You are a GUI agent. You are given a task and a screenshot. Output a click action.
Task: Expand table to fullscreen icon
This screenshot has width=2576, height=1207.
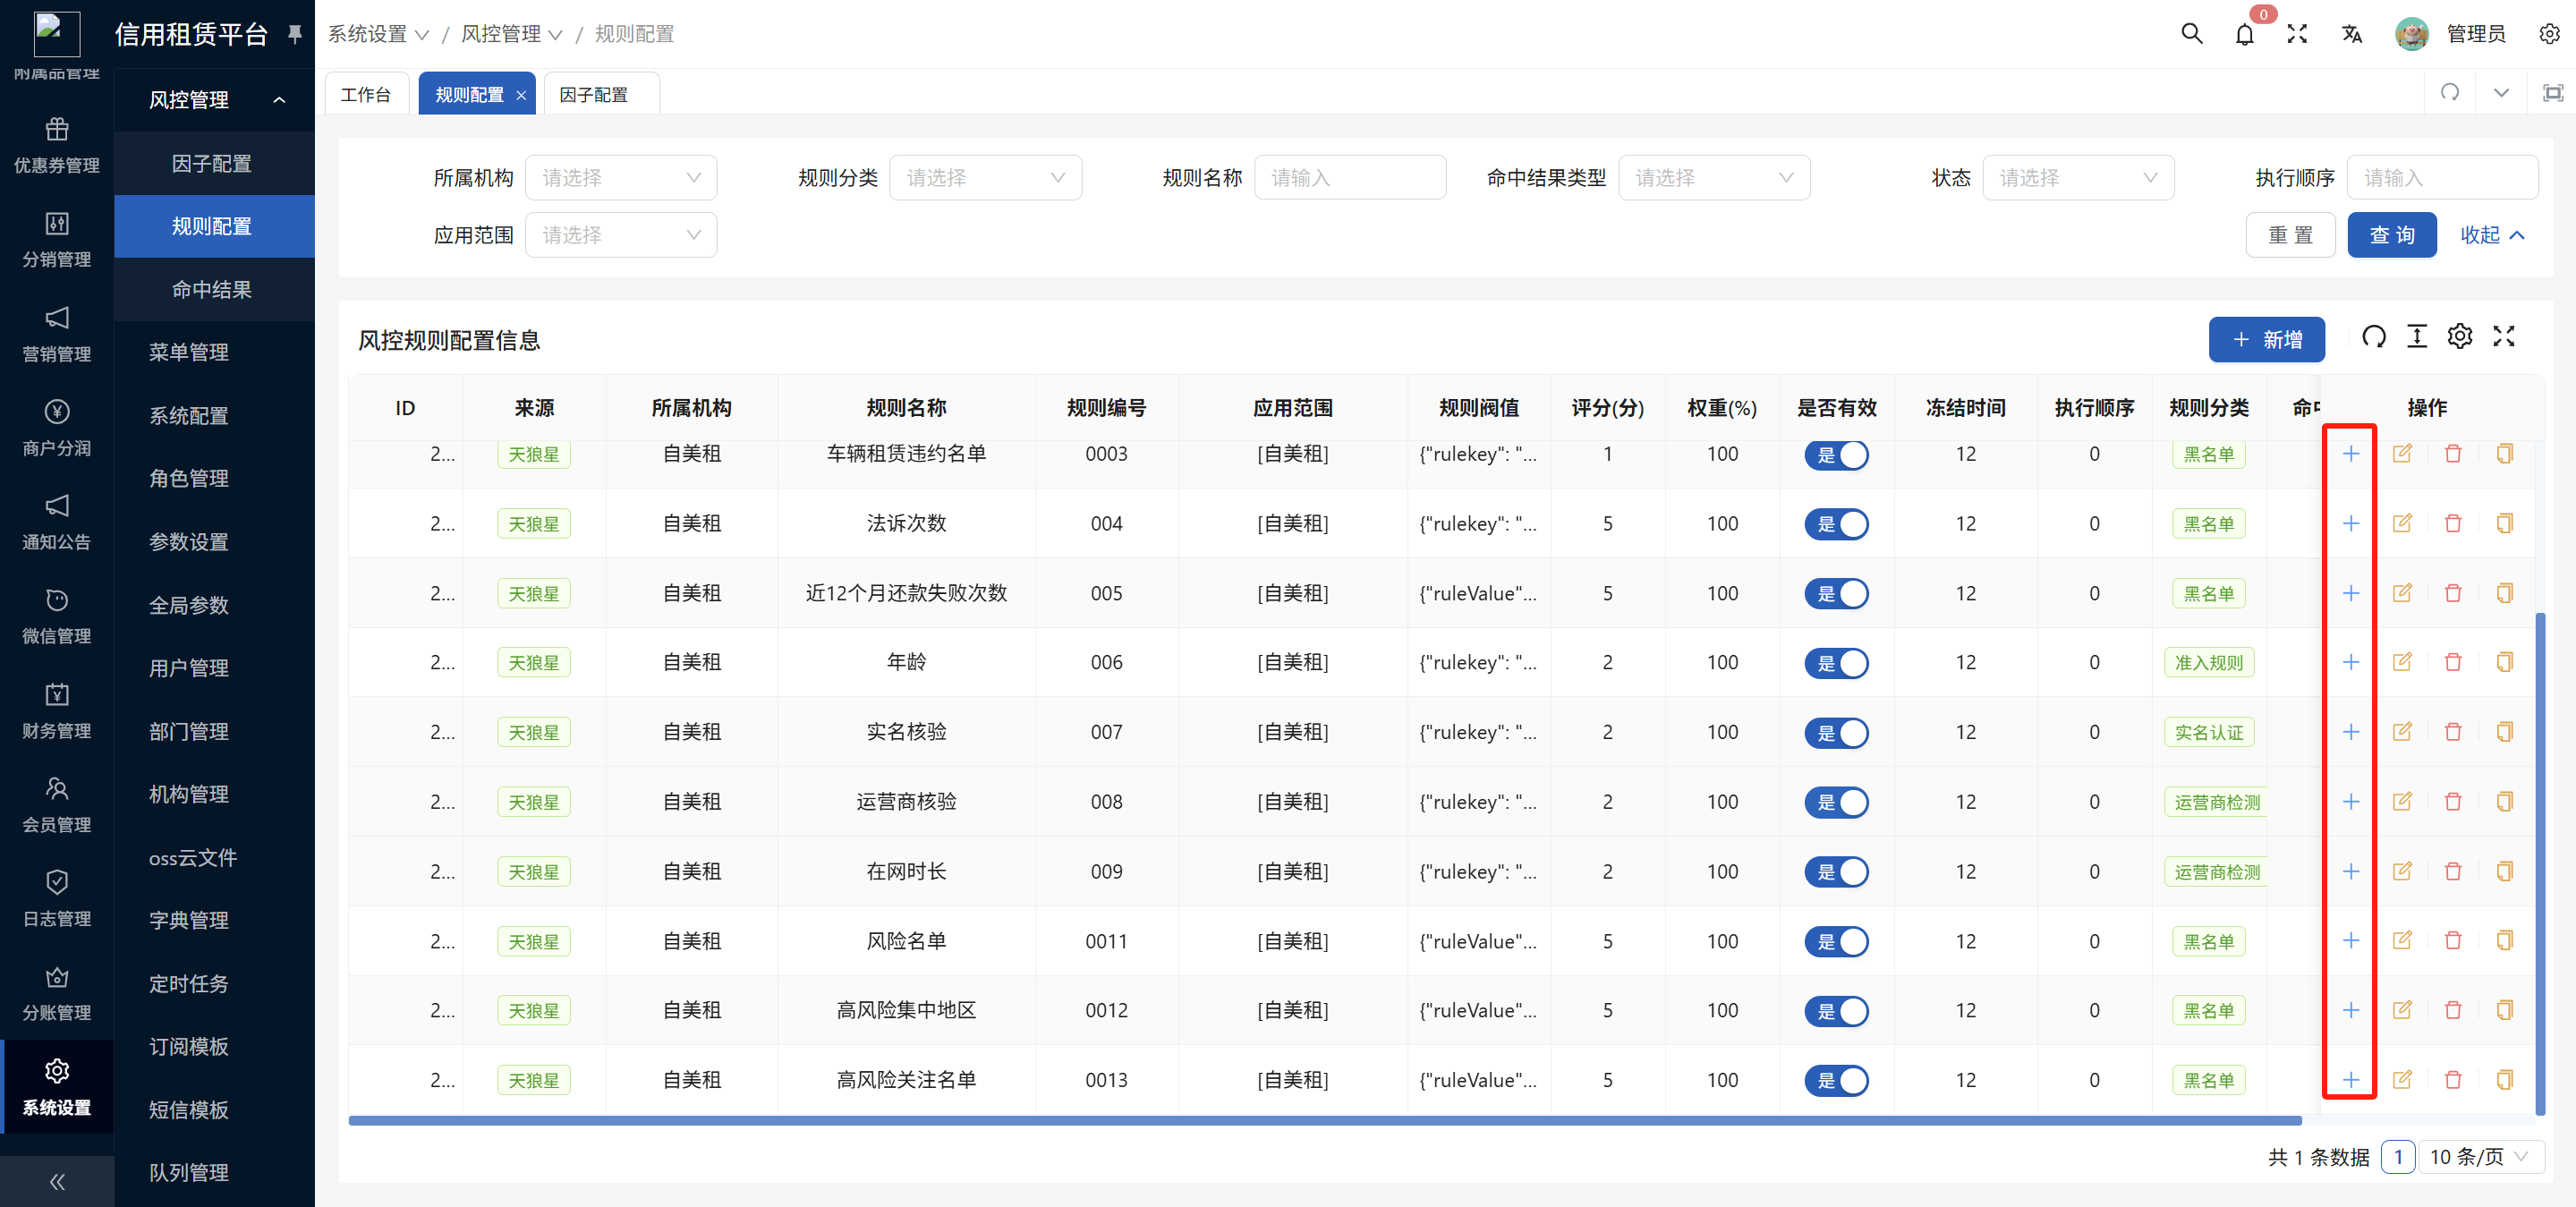[2503, 337]
